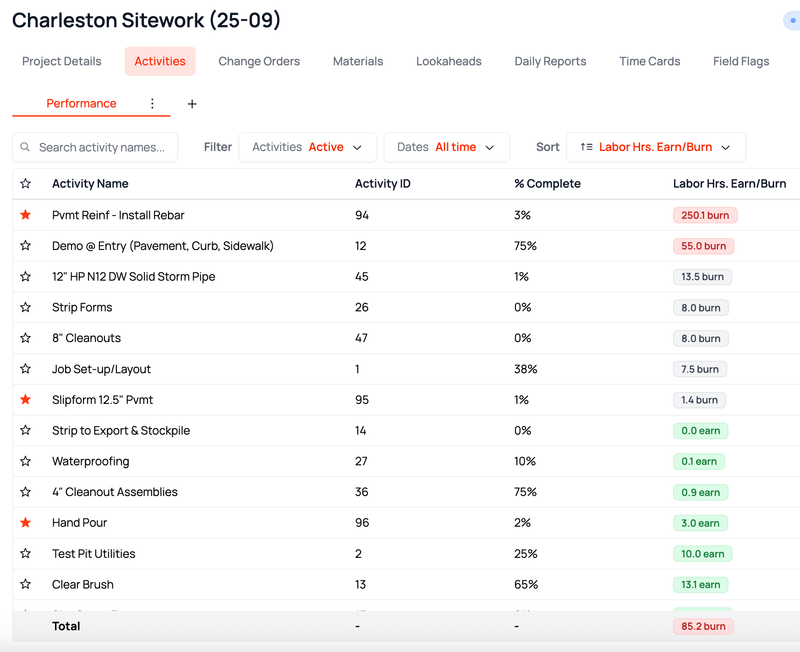Unstar the Hand Pour activity
Viewport: 800px width, 652px height.
pos(26,522)
